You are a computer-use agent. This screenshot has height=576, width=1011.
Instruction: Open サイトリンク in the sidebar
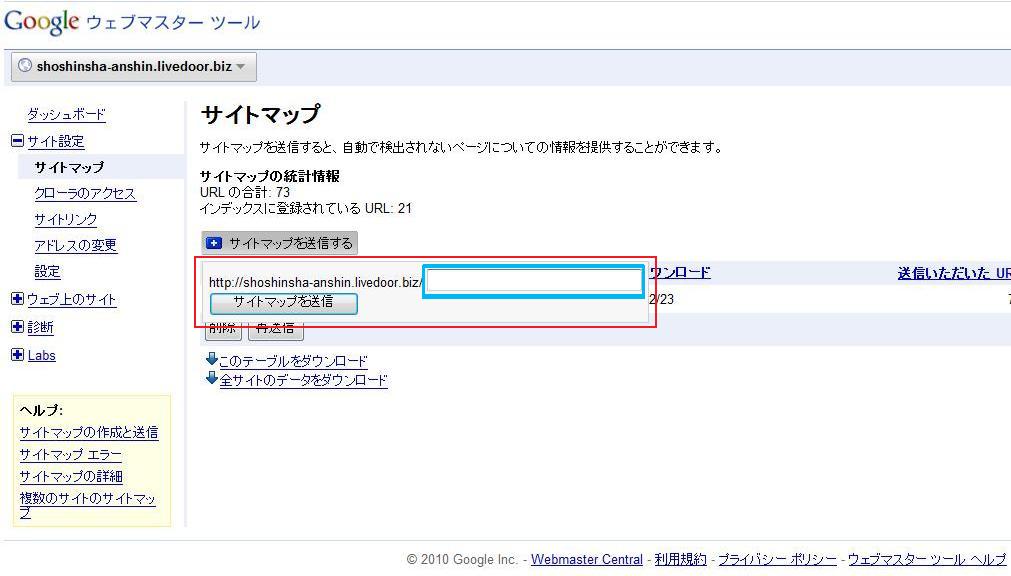pyautogui.click(x=66, y=219)
